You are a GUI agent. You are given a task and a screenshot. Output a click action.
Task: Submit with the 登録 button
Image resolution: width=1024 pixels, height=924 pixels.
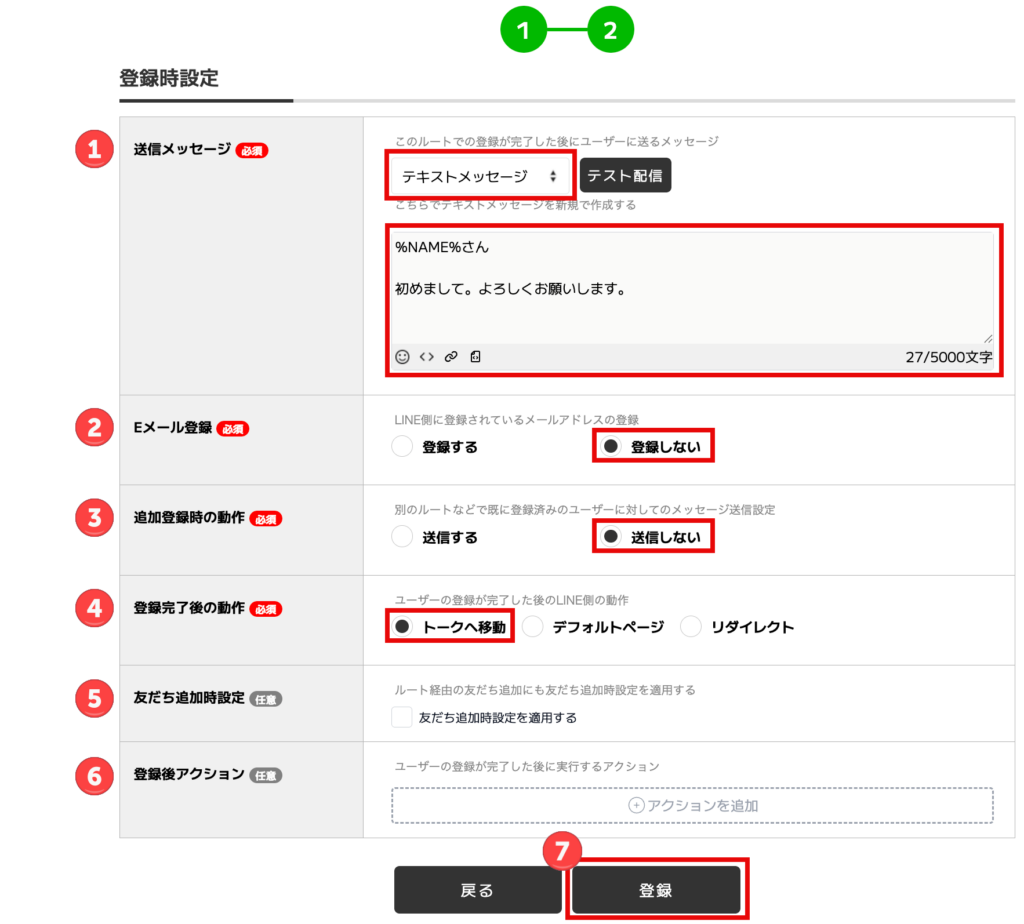656,890
